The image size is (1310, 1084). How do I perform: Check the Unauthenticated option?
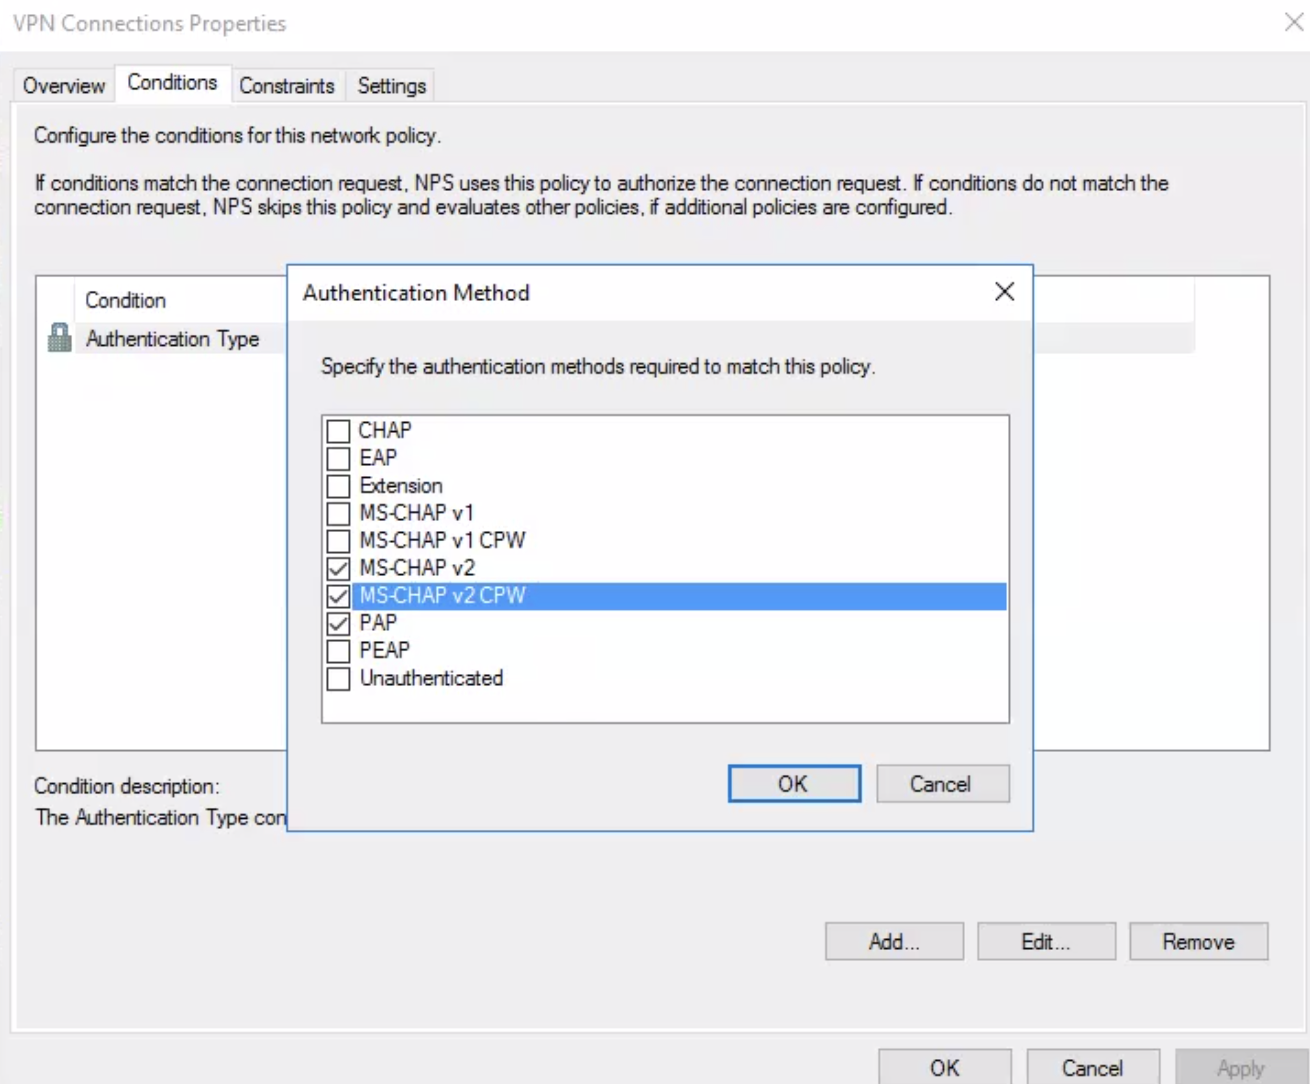(339, 678)
